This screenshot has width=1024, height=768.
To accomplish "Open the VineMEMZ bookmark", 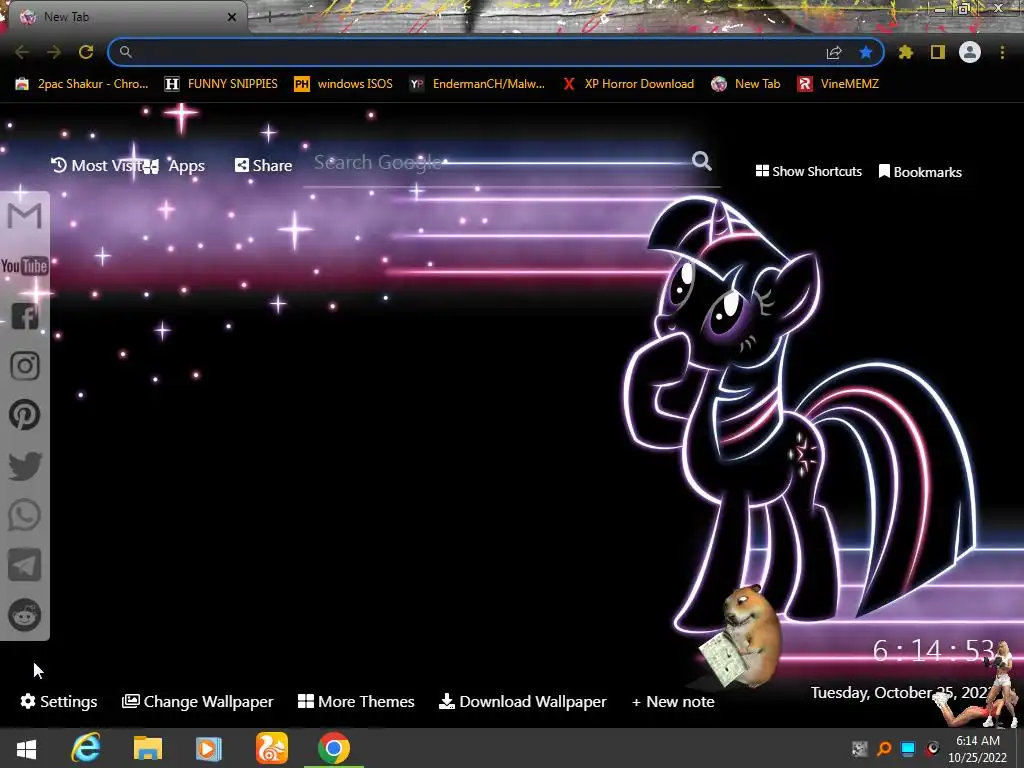I will pyautogui.click(x=838, y=84).
